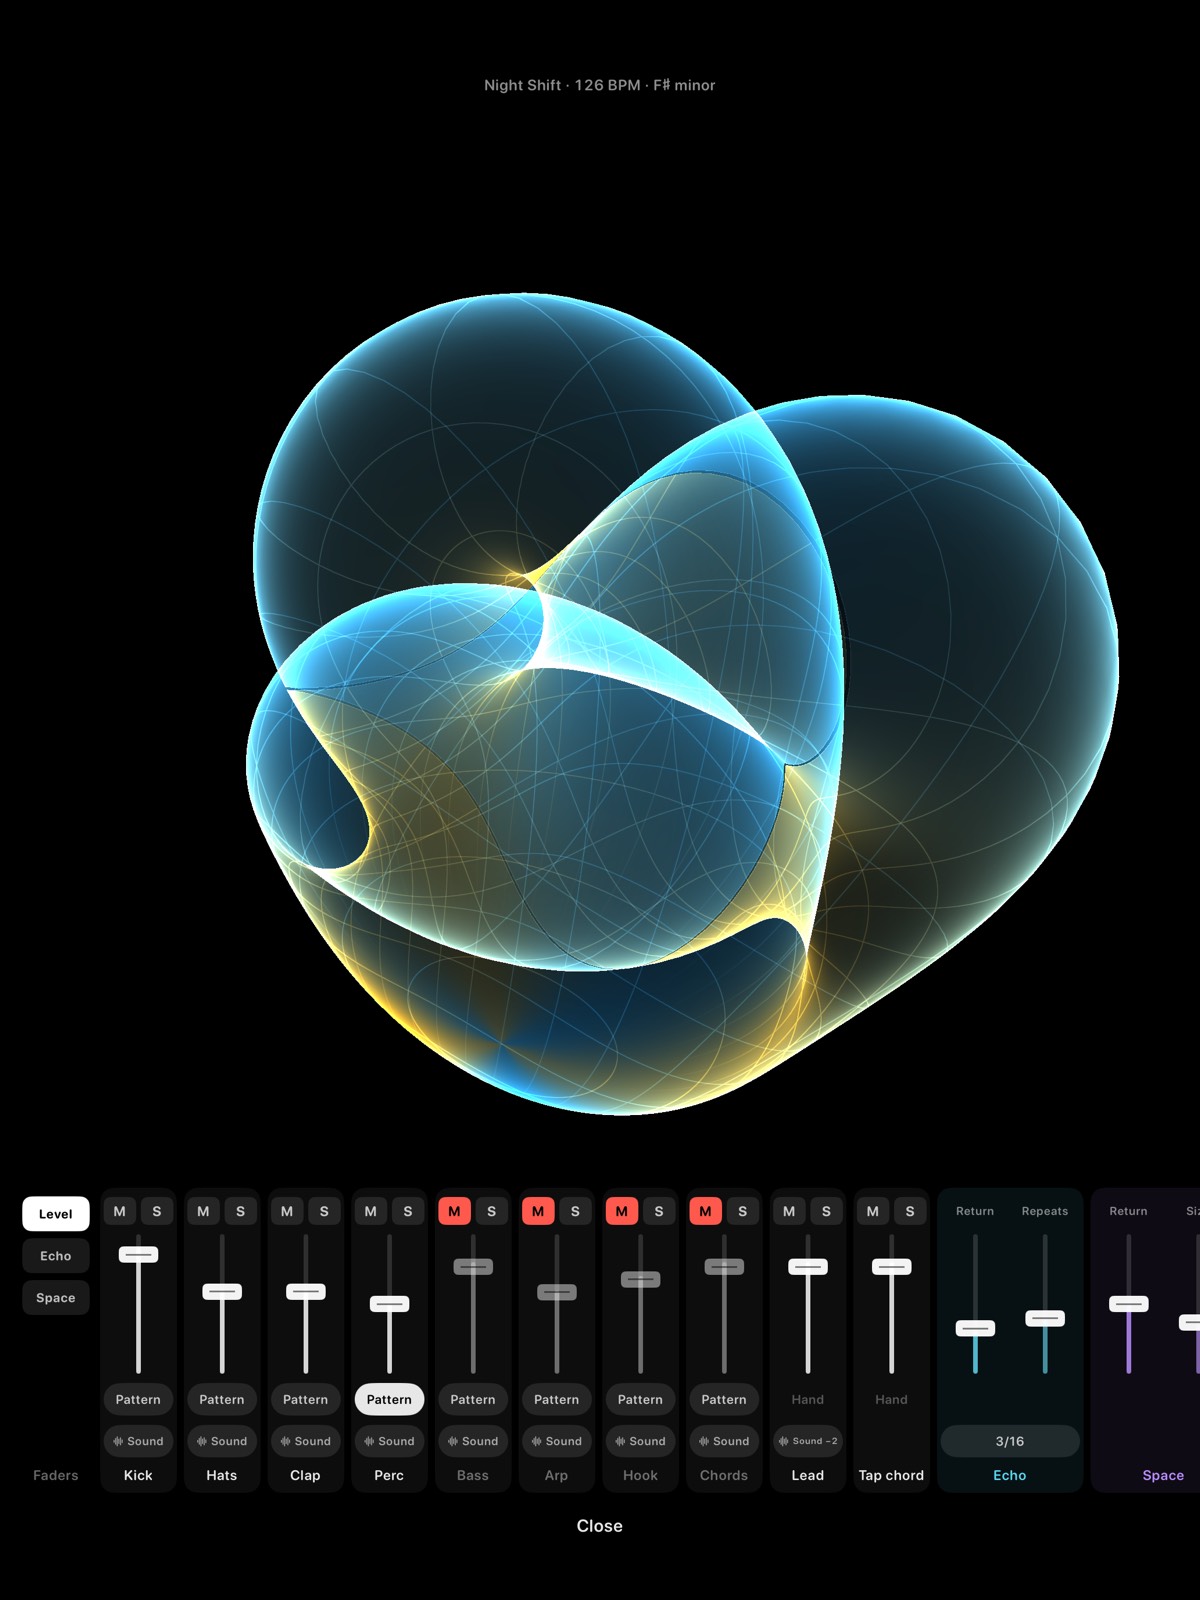Open the Arp Pattern selector
Viewport: 1200px width, 1600px height.
[x=557, y=1399]
